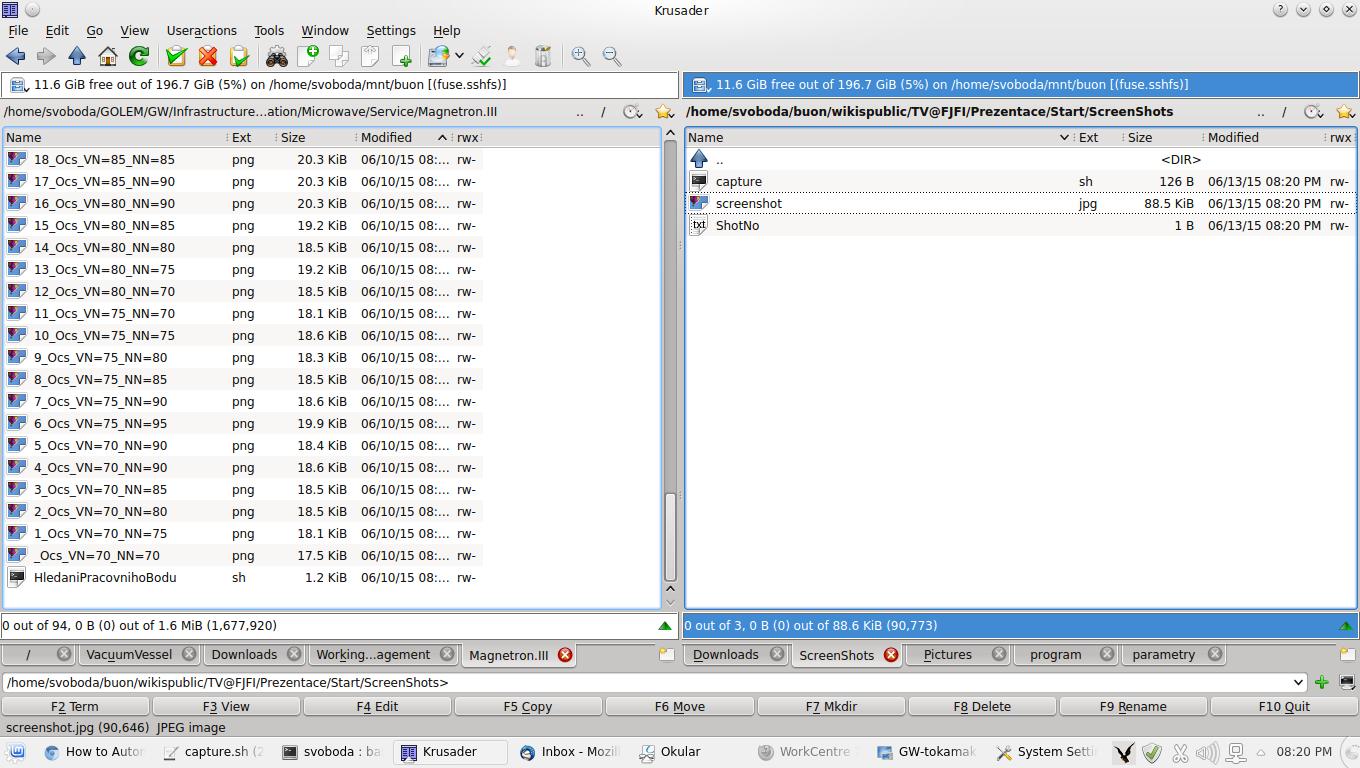This screenshot has height=768, width=1360.
Task: Close the ScreenShots tab
Action: click(891, 655)
